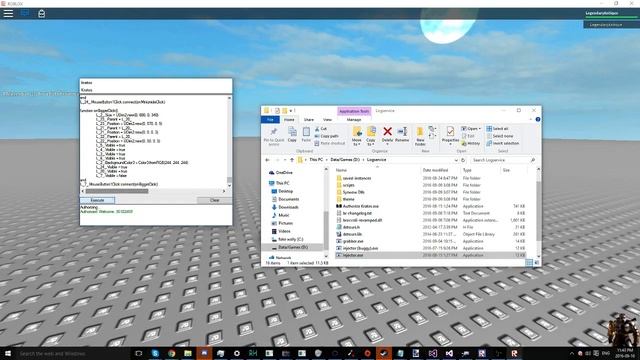The height and width of the screenshot is (360, 640).
Task: Open the Roblox hamburger menu
Action: click(x=8, y=13)
